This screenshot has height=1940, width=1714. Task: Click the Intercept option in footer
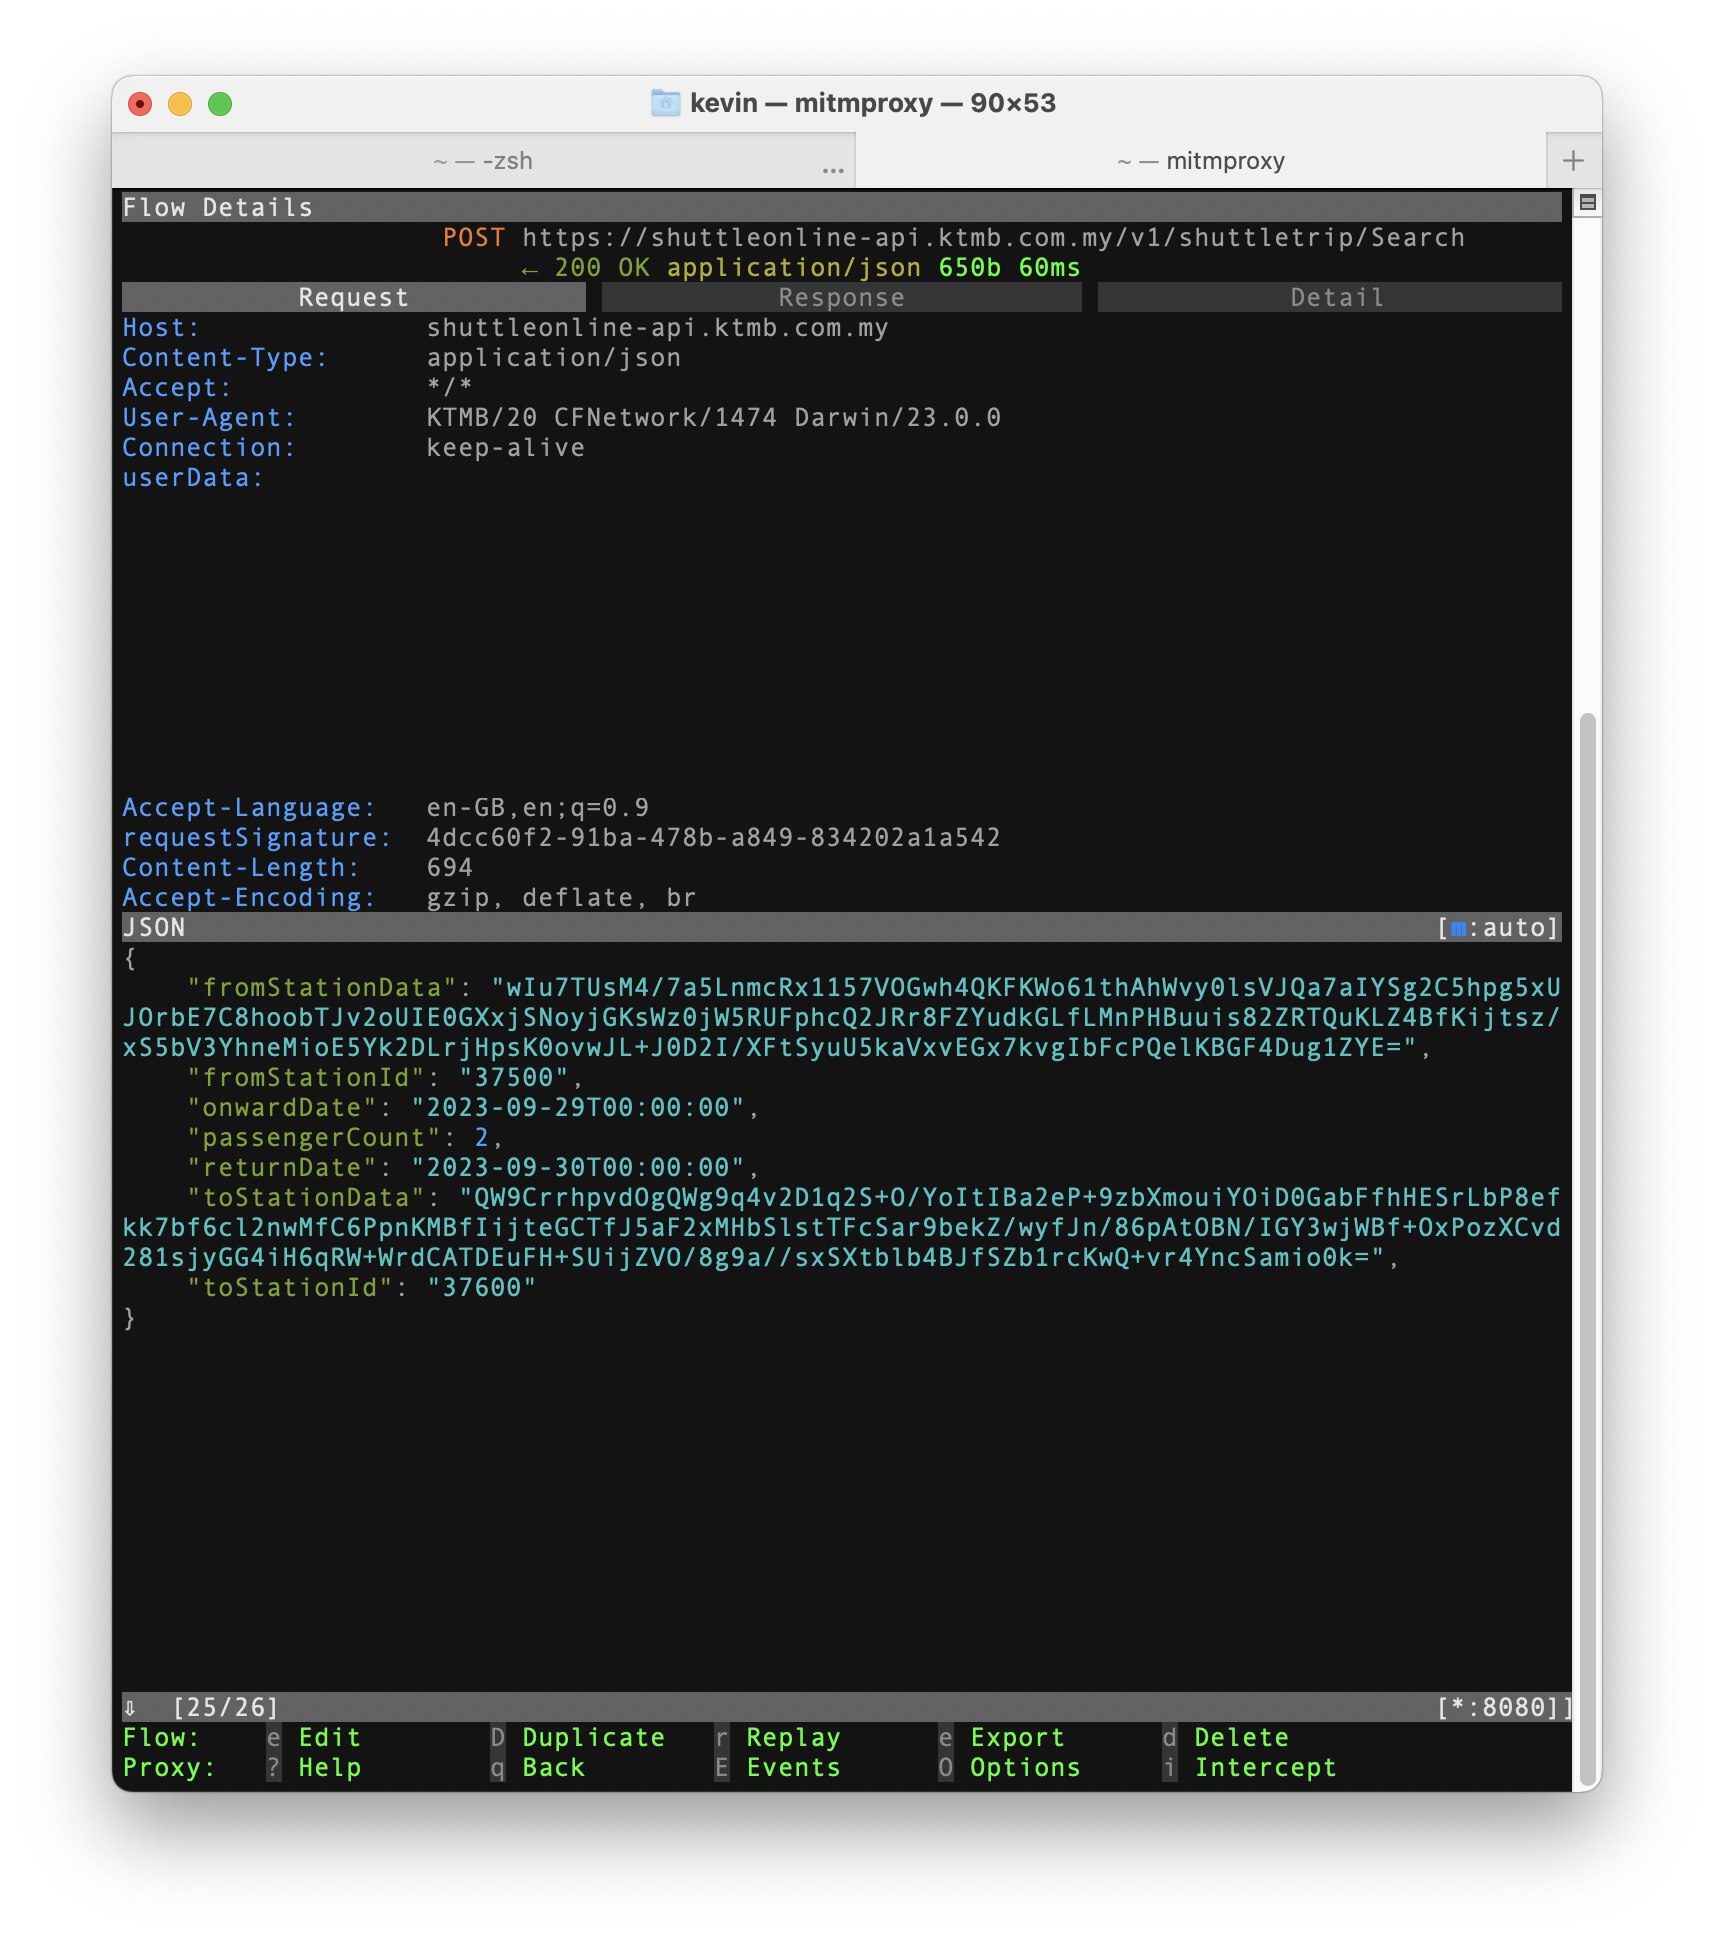coord(1264,1768)
